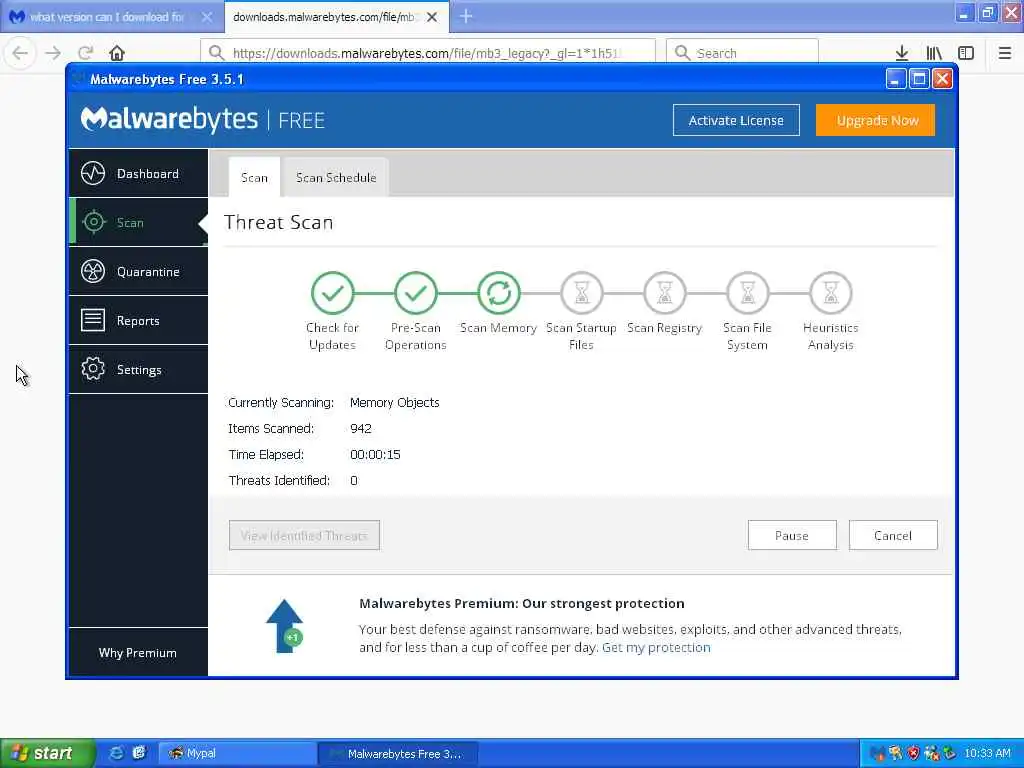Open the Windows start menu
1024x768 pixels.
coord(48,753)
